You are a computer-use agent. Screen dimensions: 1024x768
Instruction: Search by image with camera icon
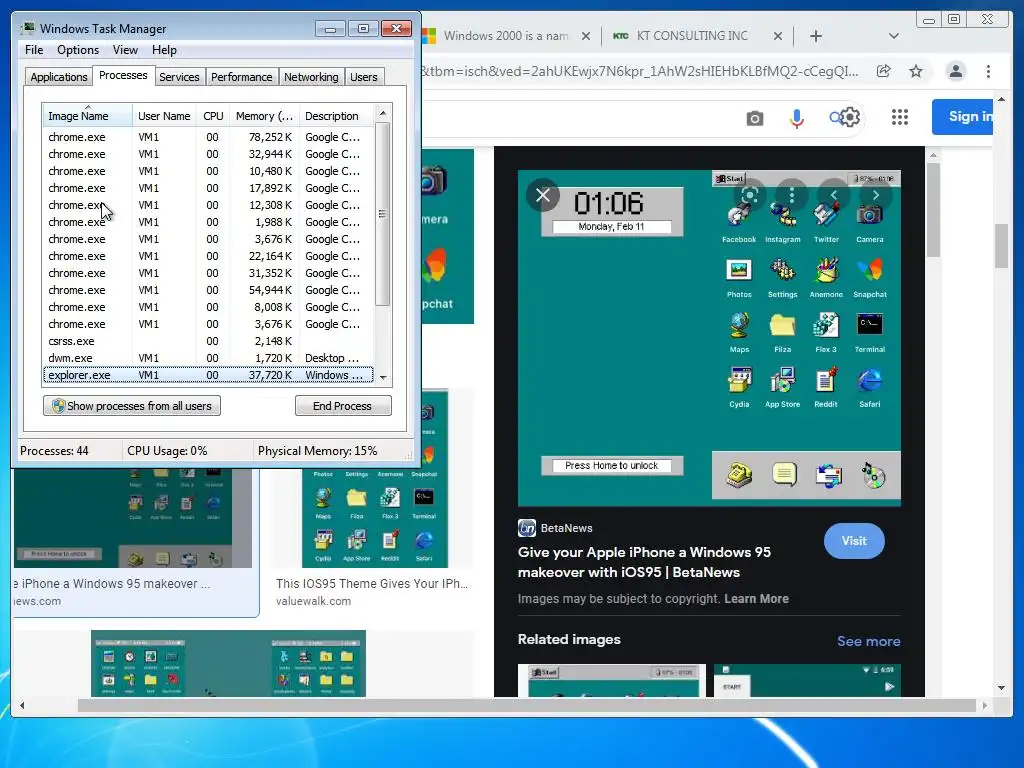coord(755,118)
